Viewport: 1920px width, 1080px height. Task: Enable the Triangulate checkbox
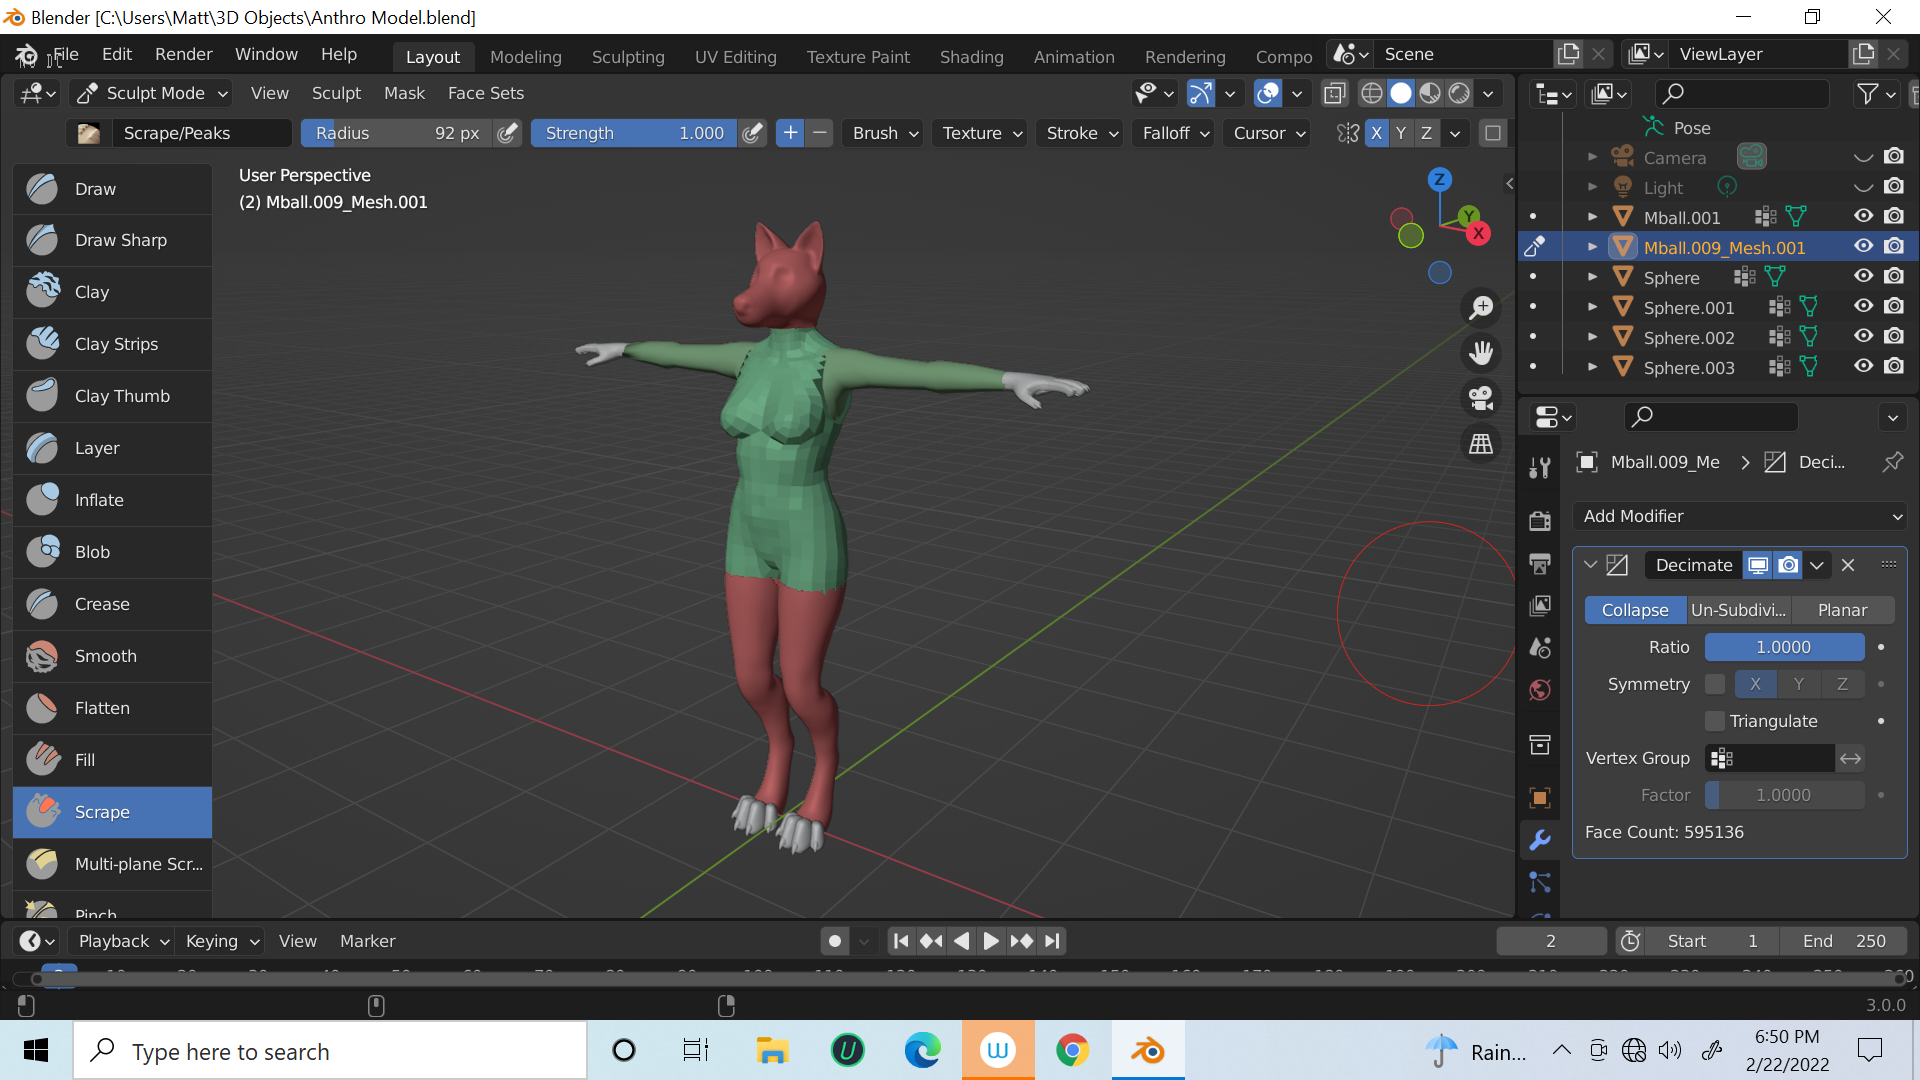tap(1715, 721)
